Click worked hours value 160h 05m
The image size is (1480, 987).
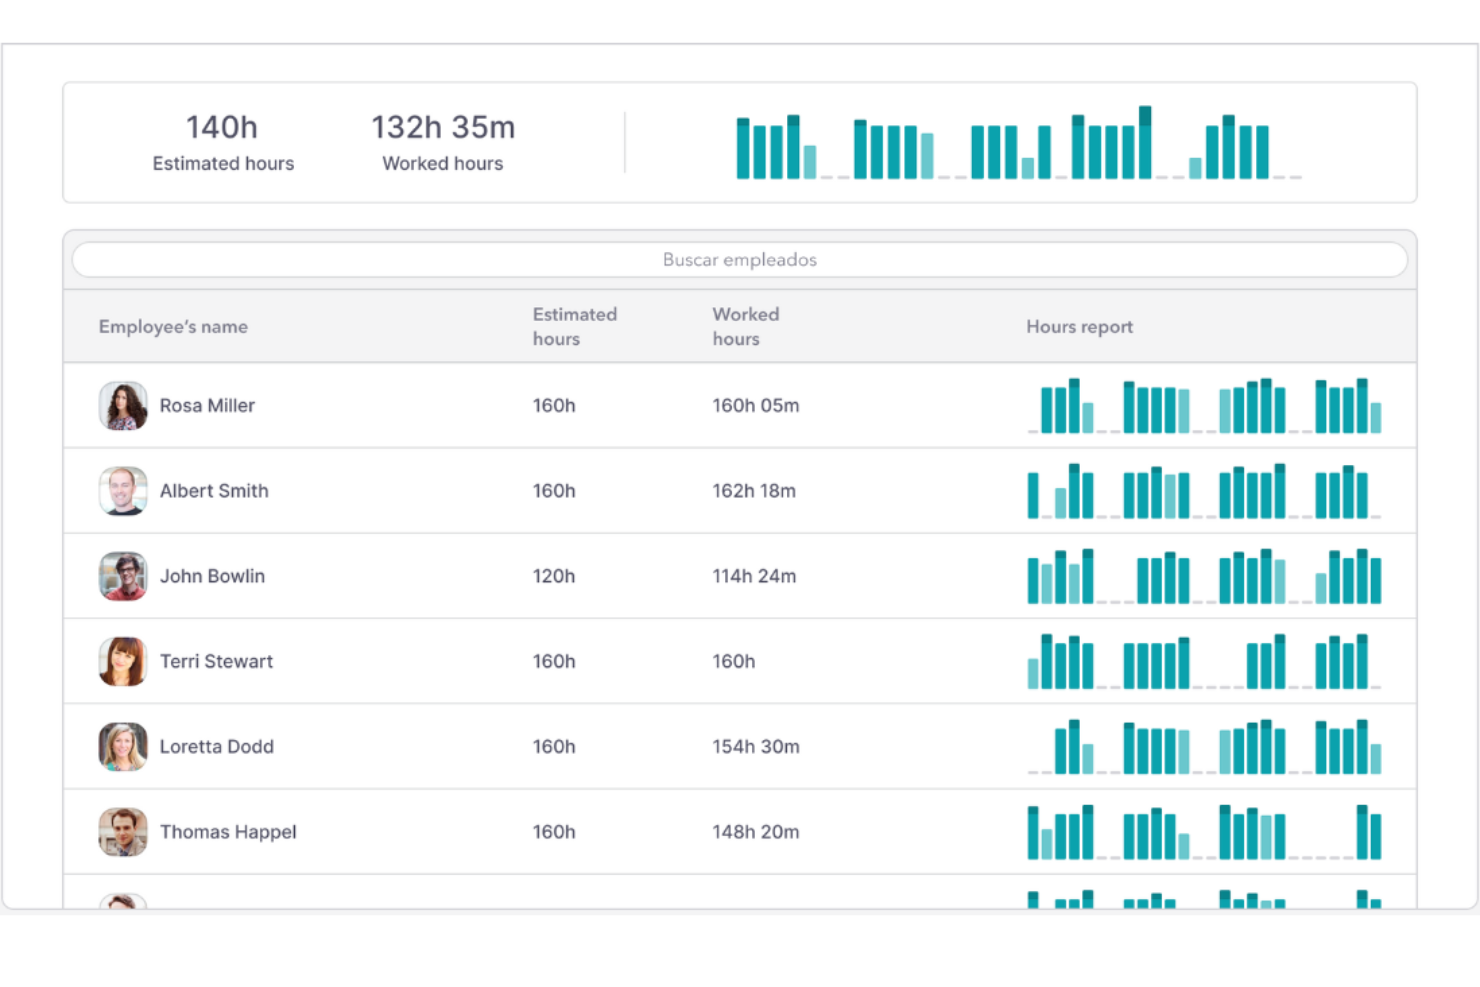pyautogui.click(x=756, y=406)
